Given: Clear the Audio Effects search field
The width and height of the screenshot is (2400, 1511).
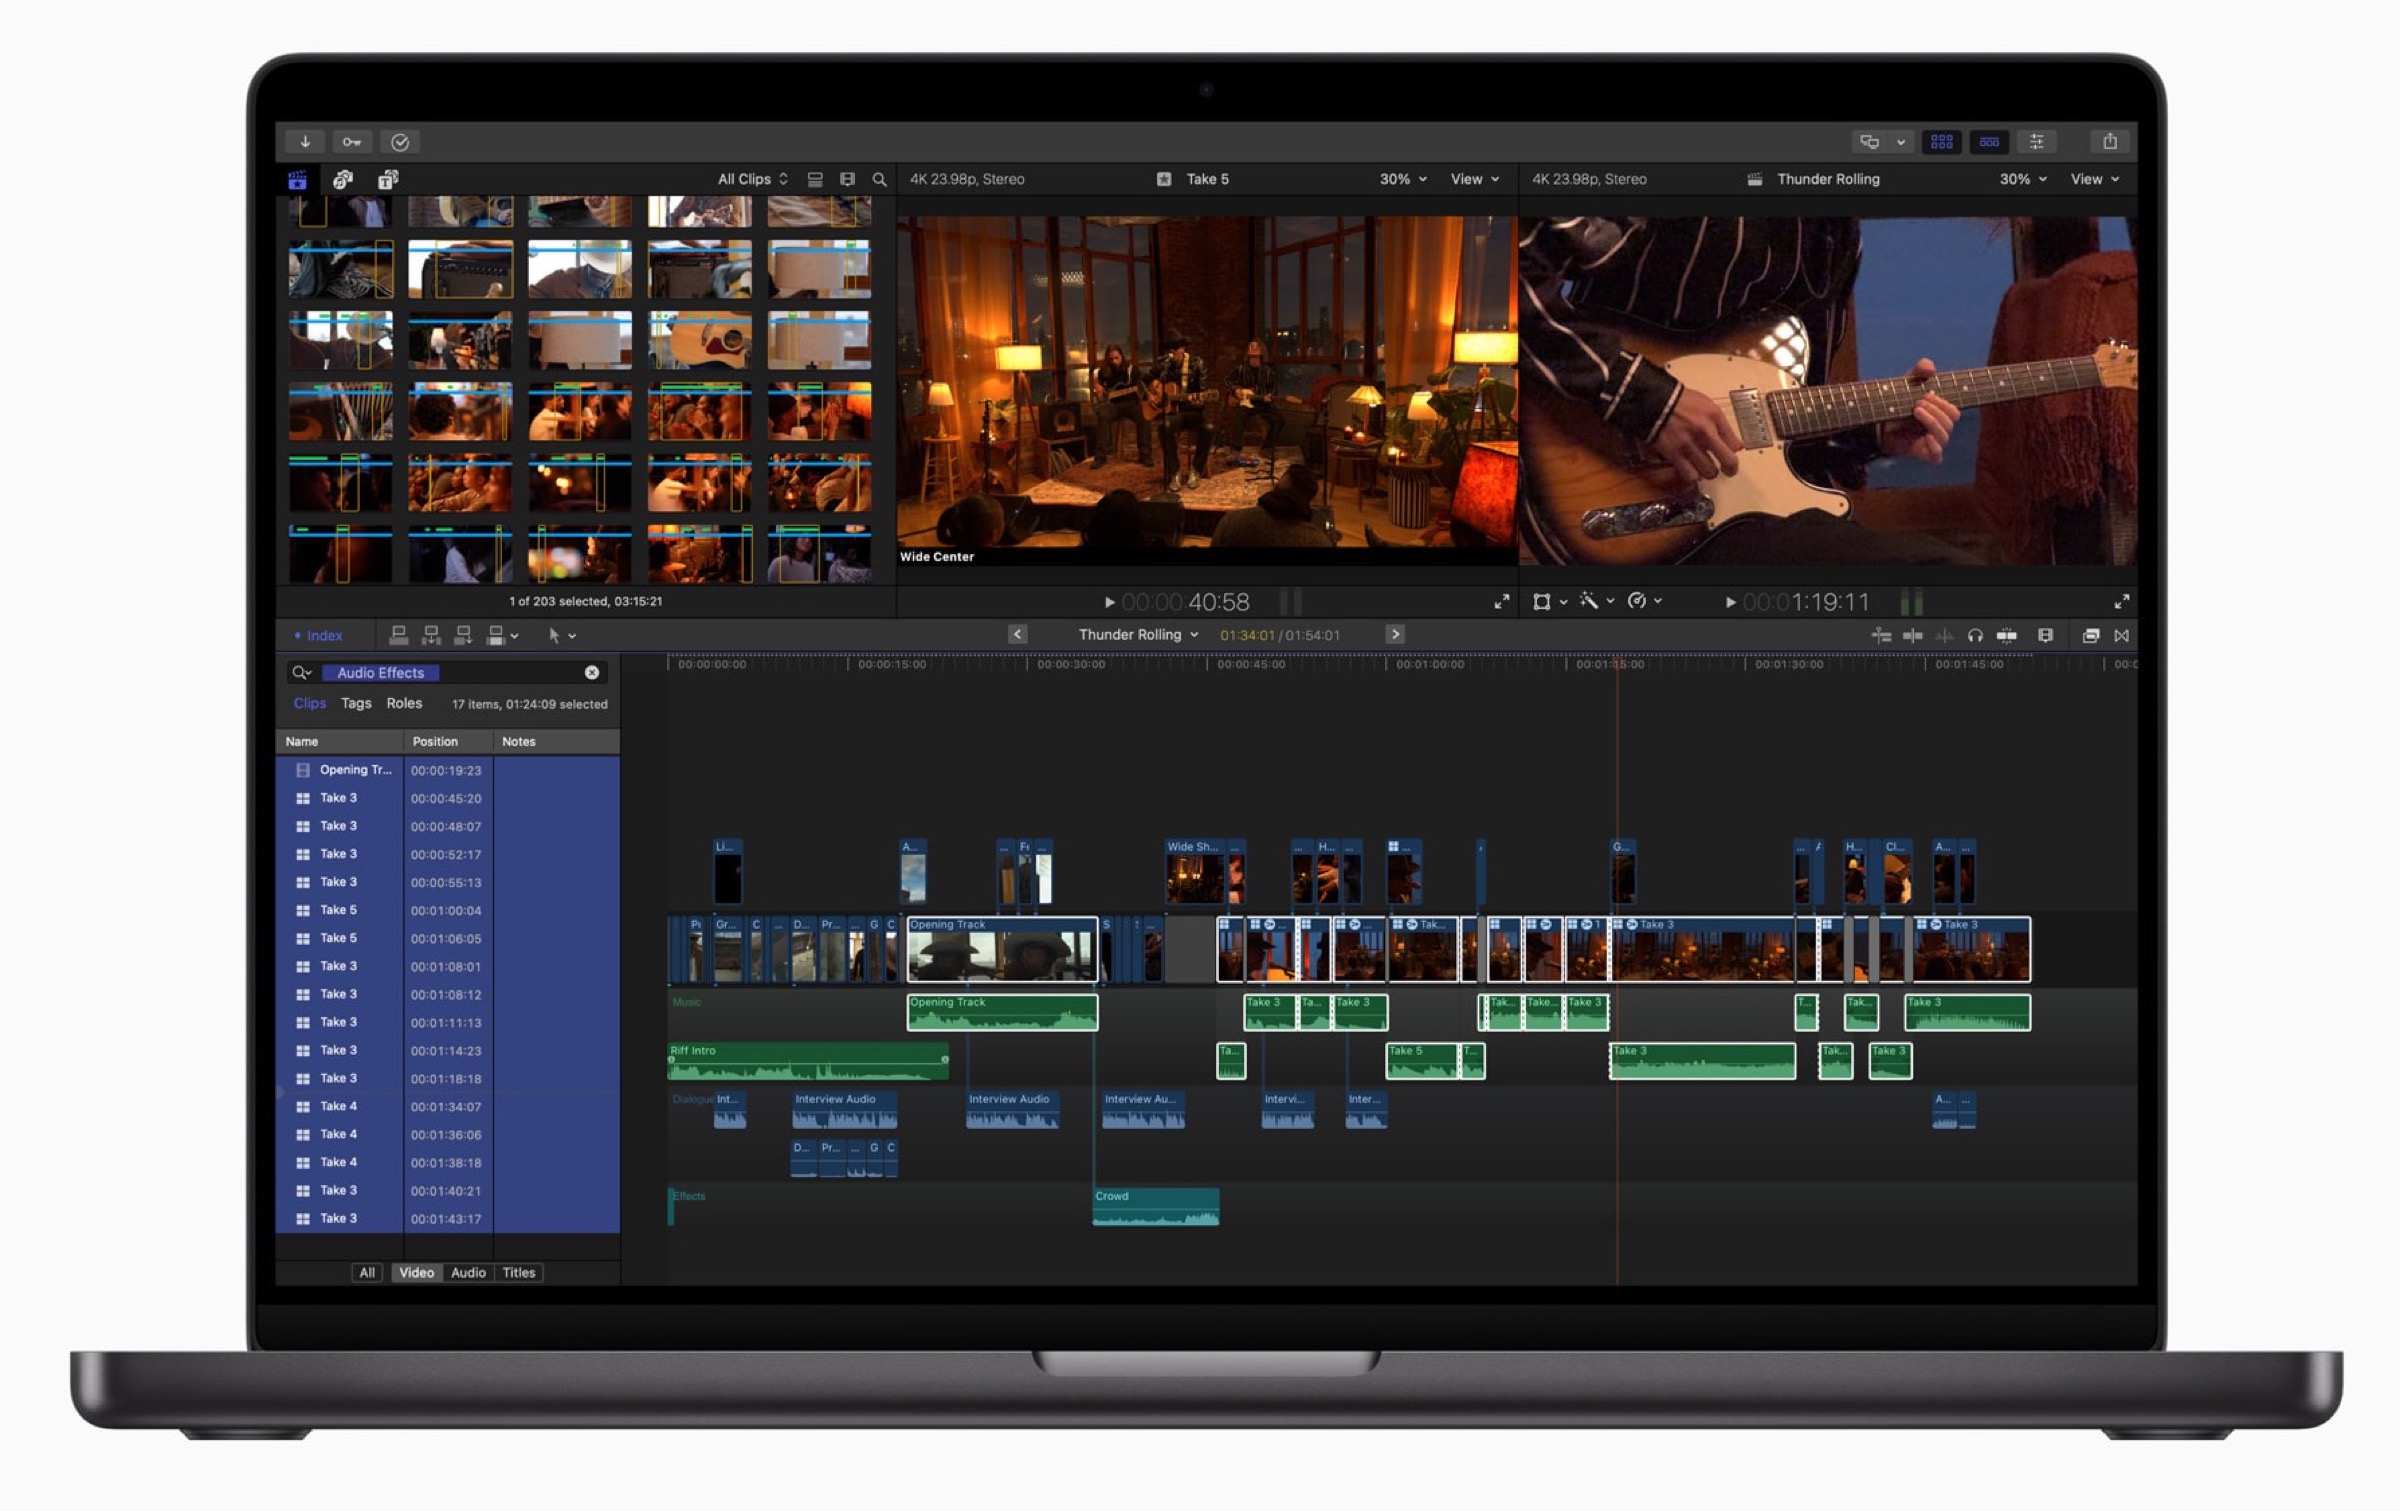Looking at the screenshot, I should pos(592,673).
